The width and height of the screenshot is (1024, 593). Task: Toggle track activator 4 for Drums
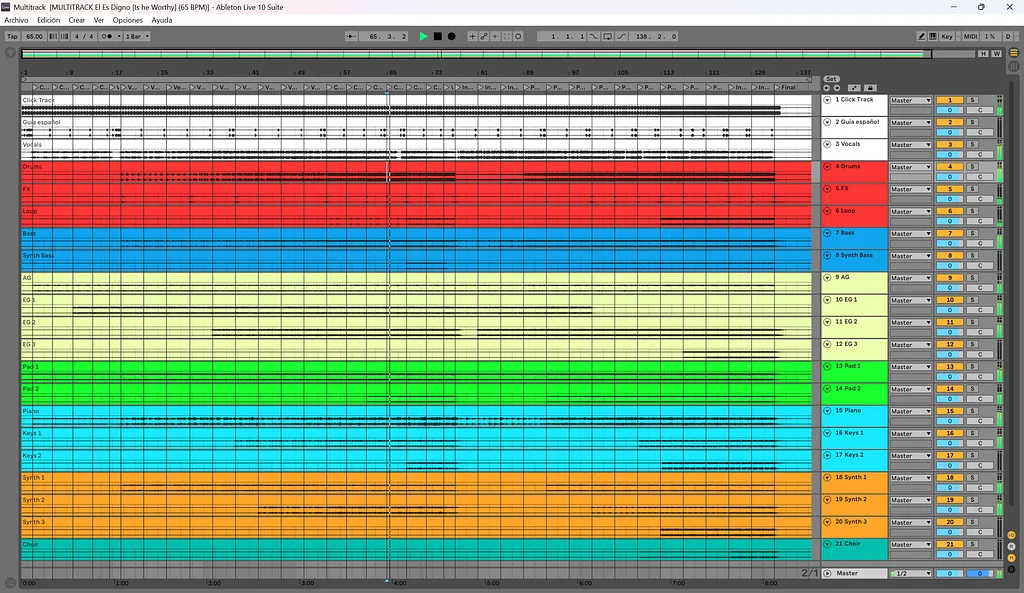950,167
